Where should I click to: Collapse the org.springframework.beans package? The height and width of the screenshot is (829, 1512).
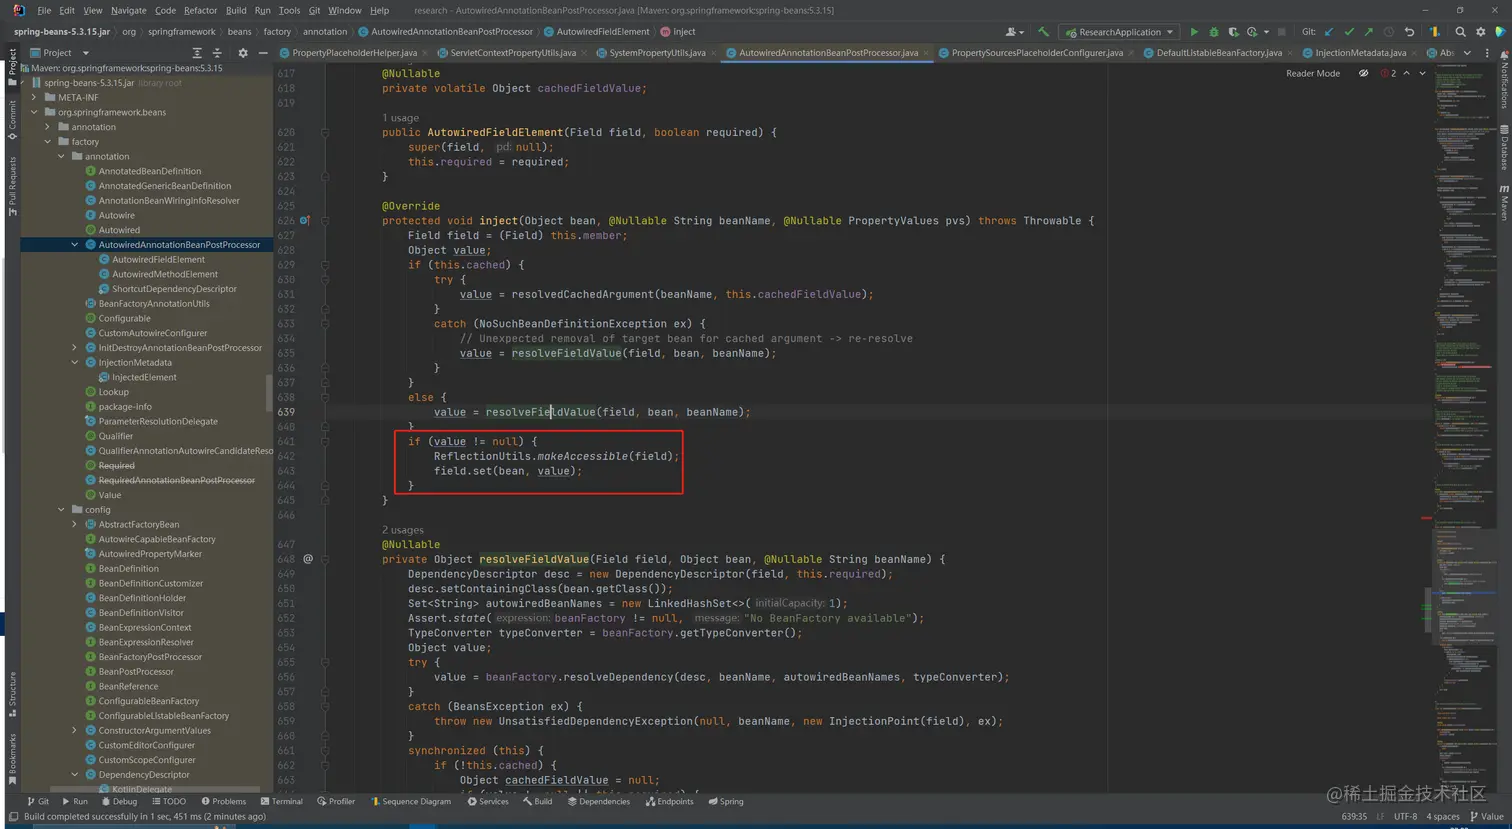pyautogui.click(x=34, y=112)
